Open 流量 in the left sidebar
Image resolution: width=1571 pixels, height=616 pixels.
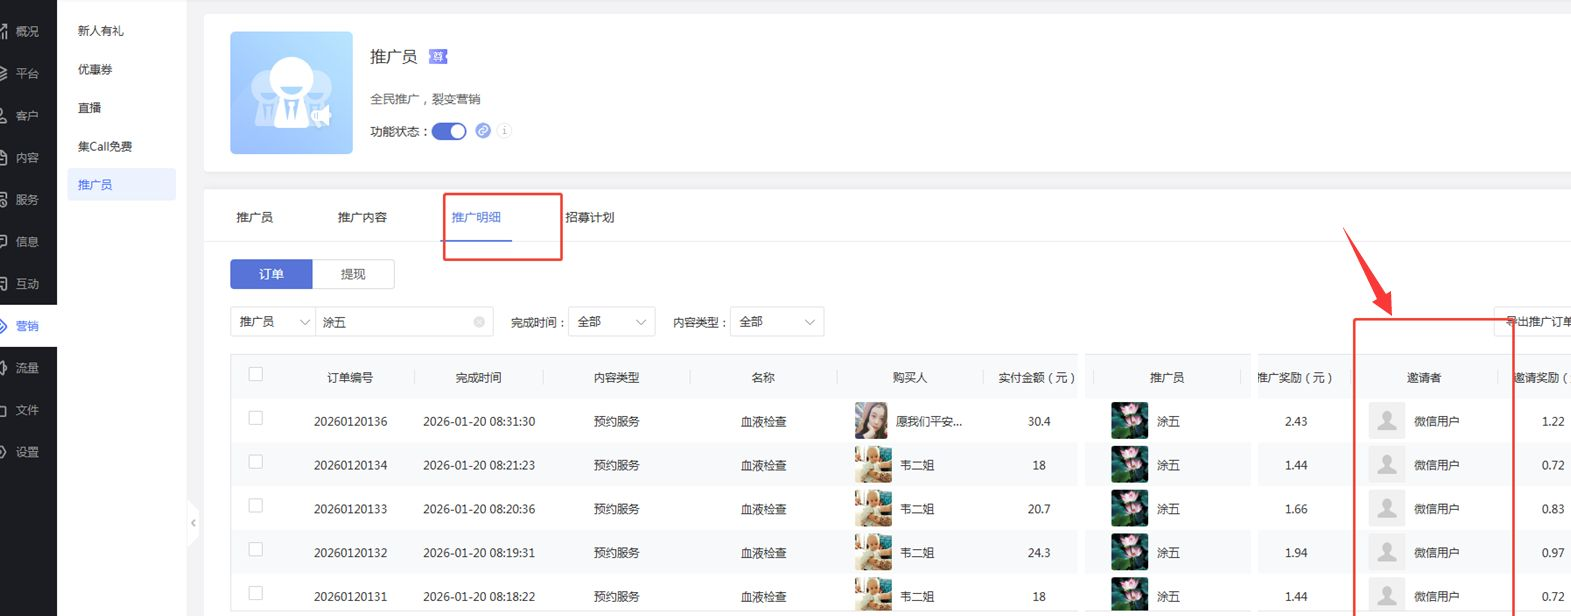[27, 368]
